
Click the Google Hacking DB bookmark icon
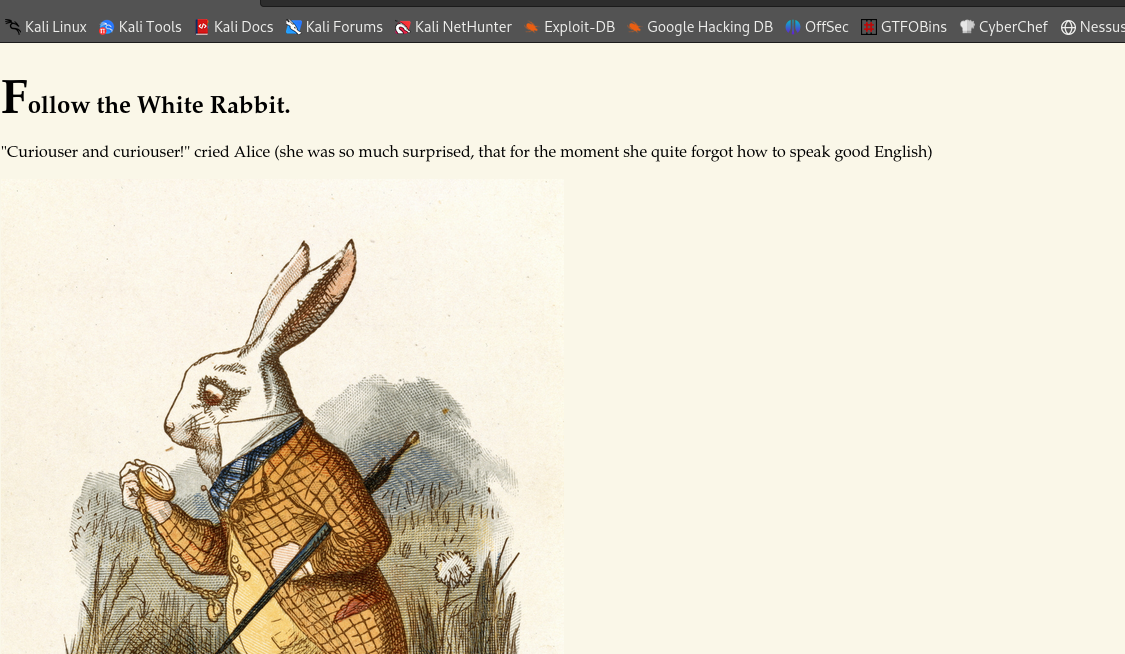click(x=634, y=27)
